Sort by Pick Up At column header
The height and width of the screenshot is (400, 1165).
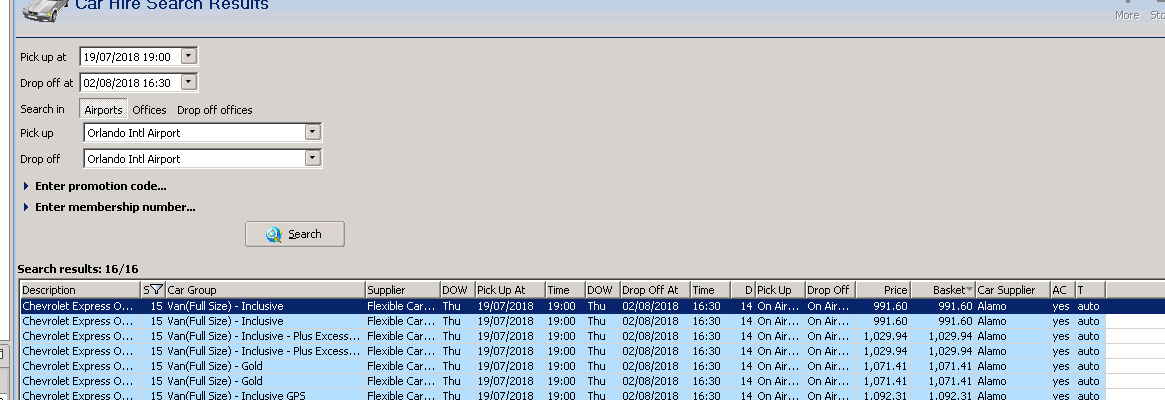510,290
